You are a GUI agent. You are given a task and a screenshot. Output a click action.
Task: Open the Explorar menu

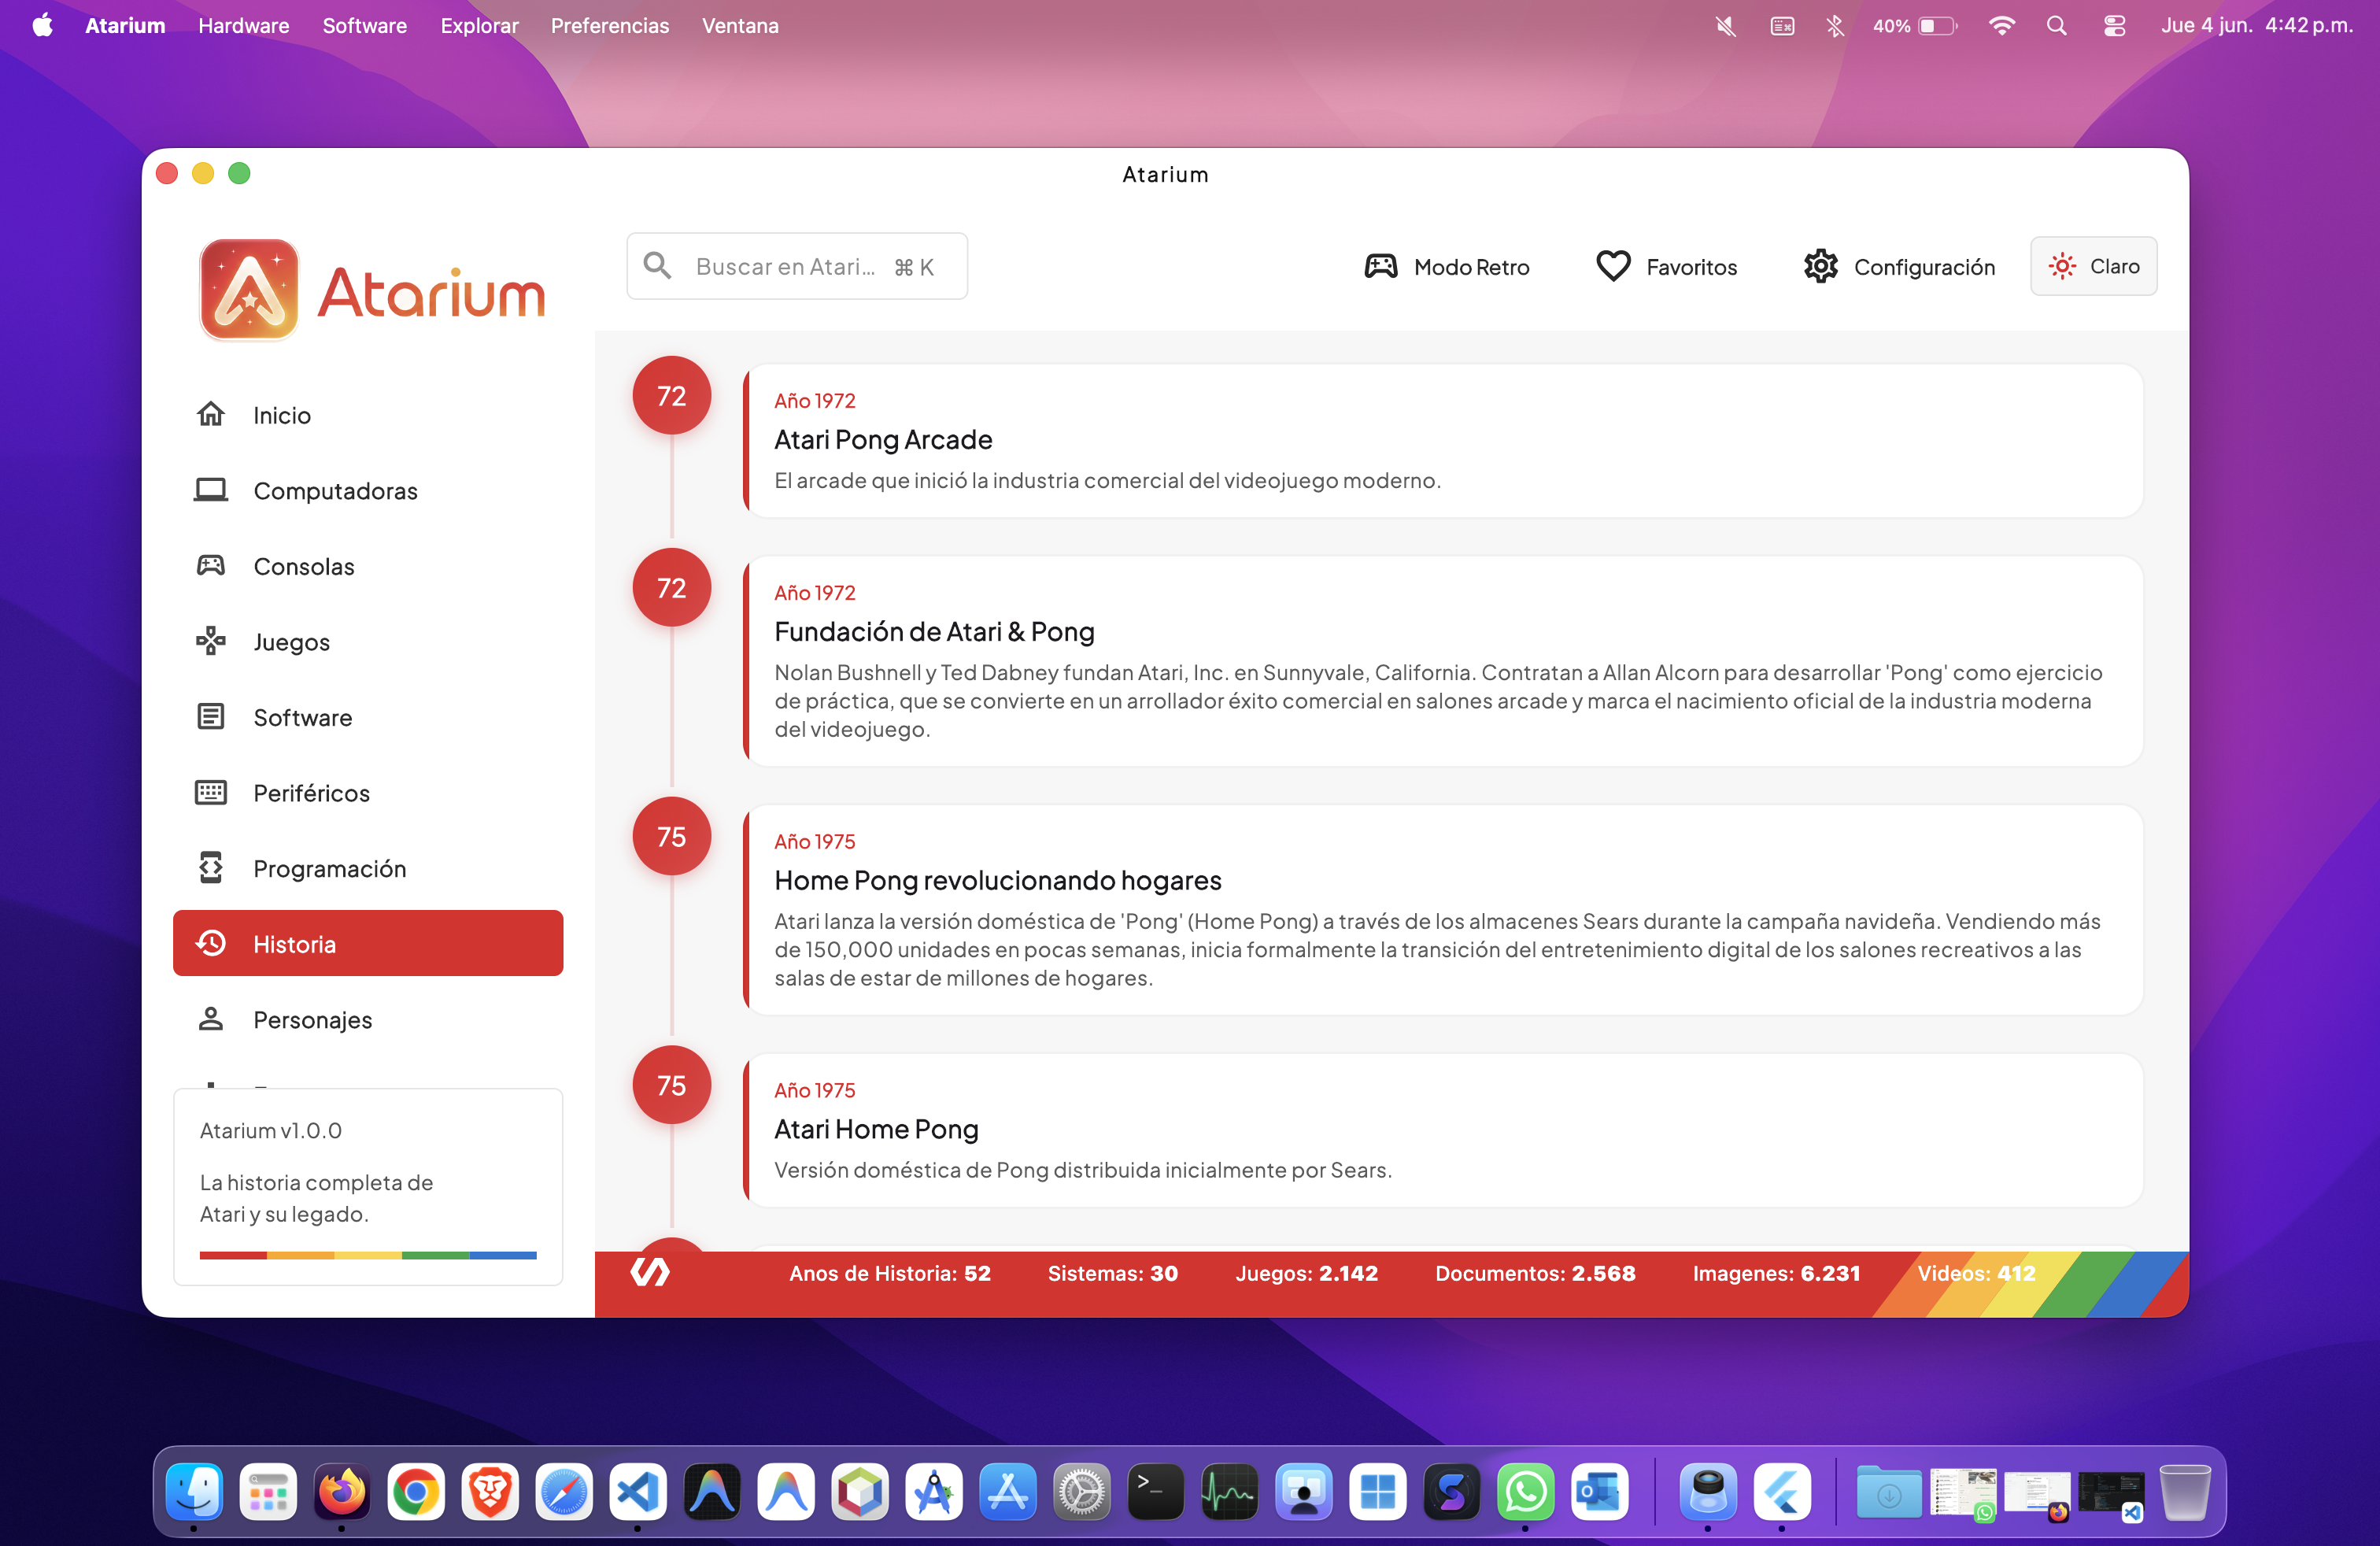click(479, 25)
